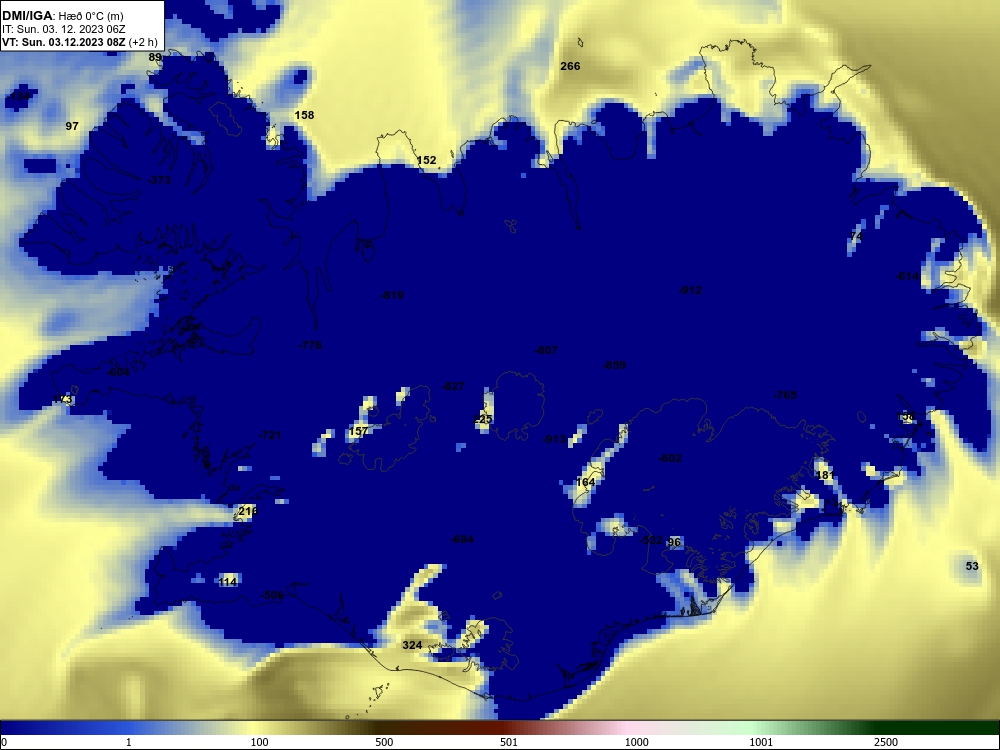Click the dark blue segment of the color scale

point(64,728)
